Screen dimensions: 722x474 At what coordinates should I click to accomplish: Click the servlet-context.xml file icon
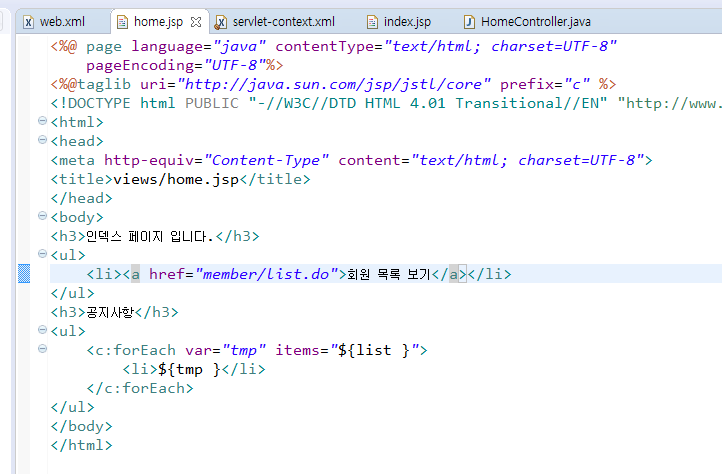[221, 22]
